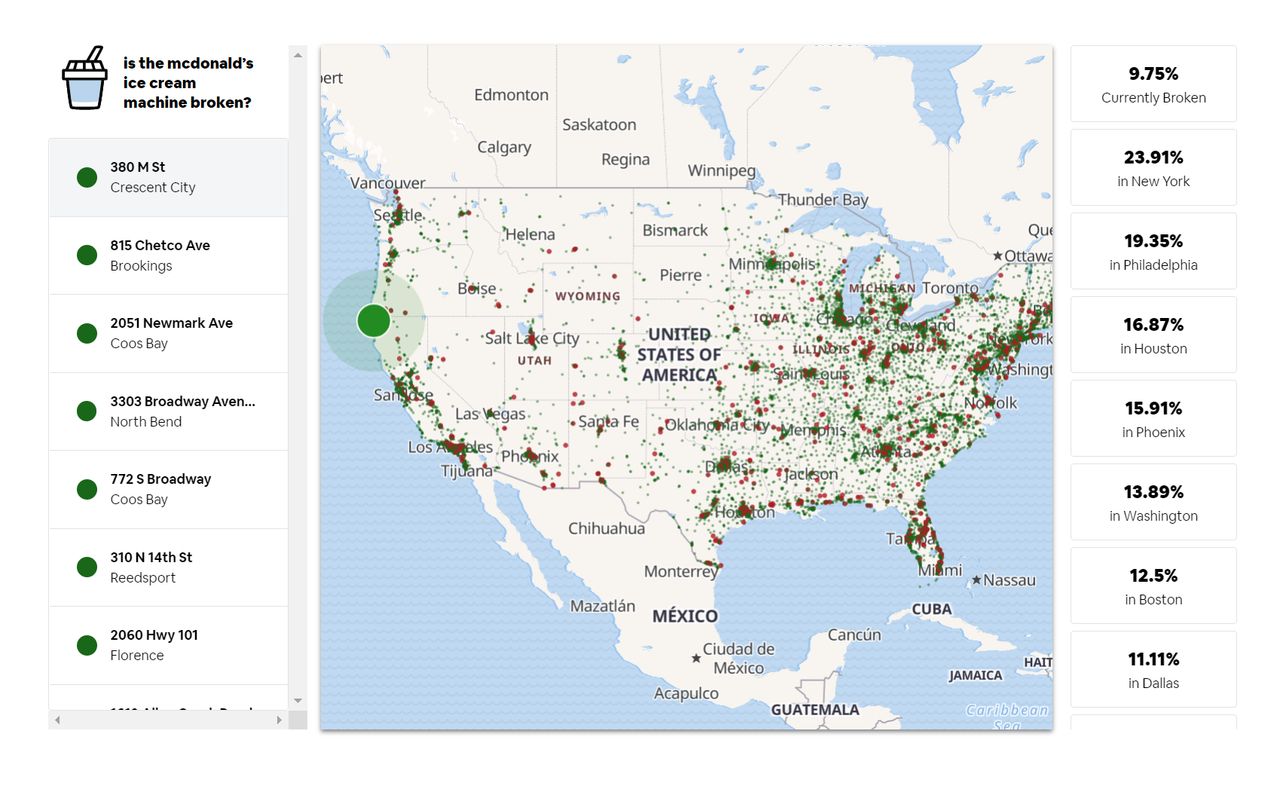The width and height of the screenshot is (1280, 789).
Task: Click the scroll down arrow of location list
Action: click(298, 701)
